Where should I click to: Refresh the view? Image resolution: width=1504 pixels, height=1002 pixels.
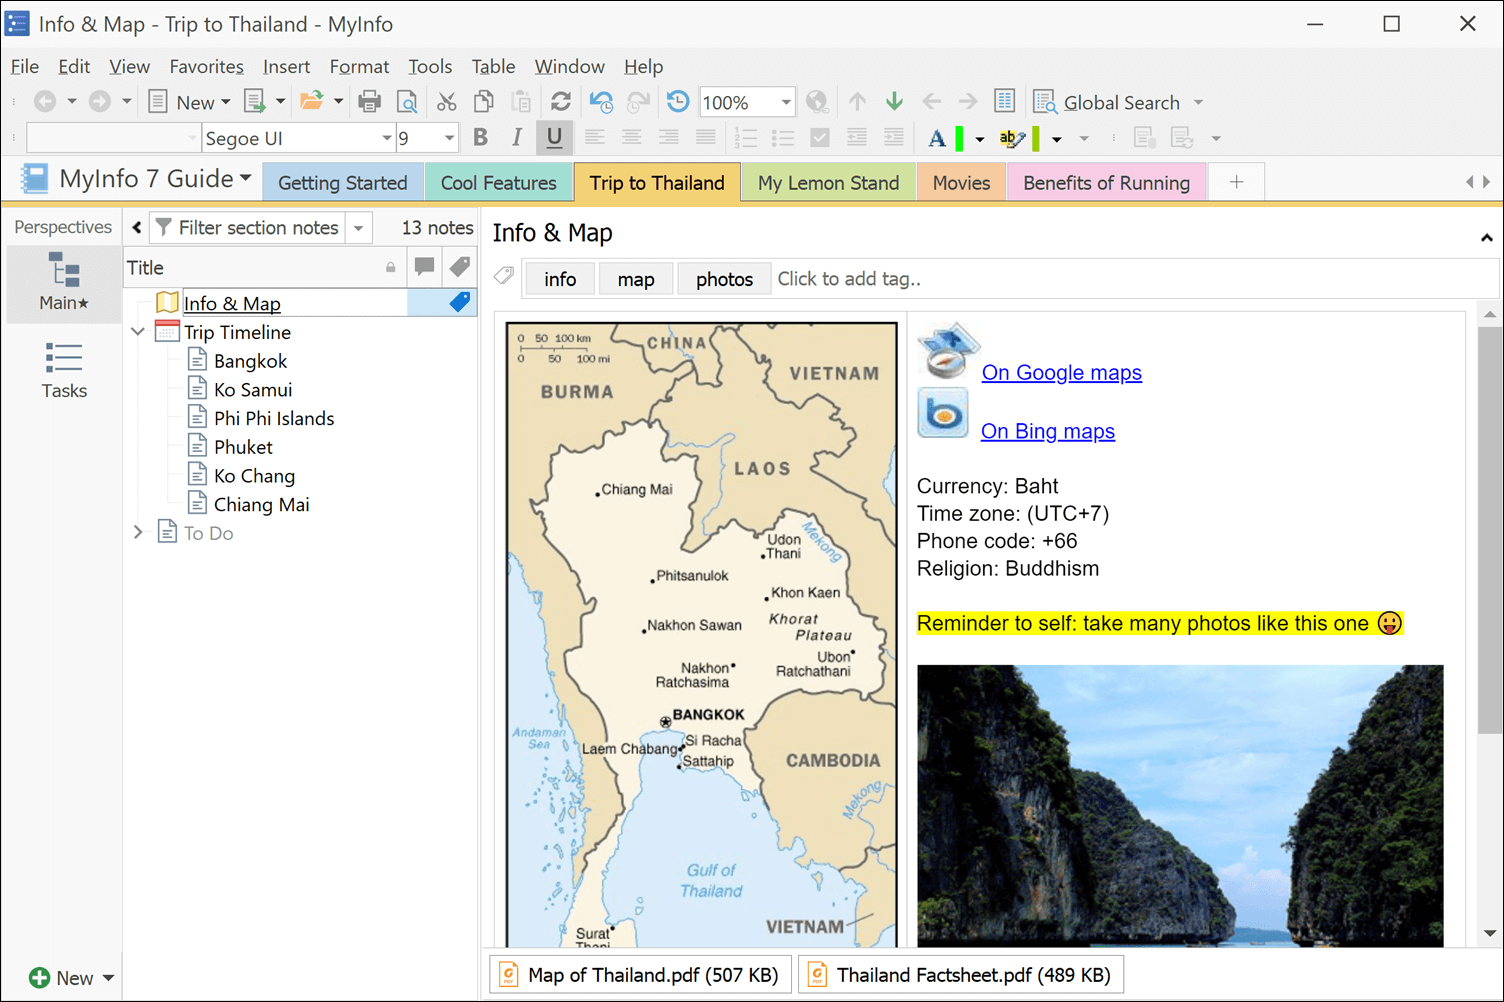coord(560,101)
